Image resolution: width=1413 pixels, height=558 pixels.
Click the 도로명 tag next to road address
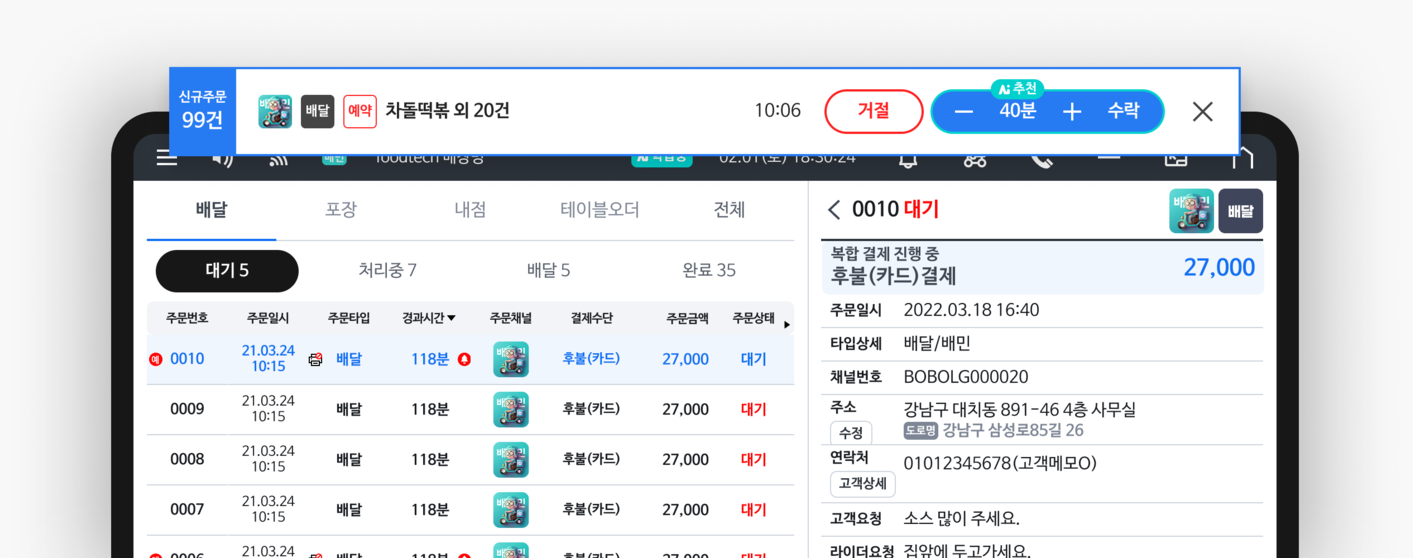tap(920, 431)
